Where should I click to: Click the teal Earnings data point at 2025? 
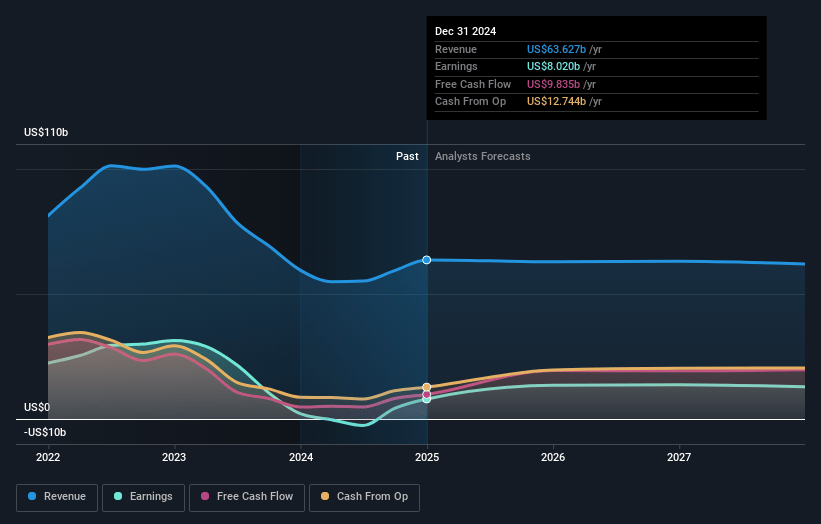tap(427, 399)
